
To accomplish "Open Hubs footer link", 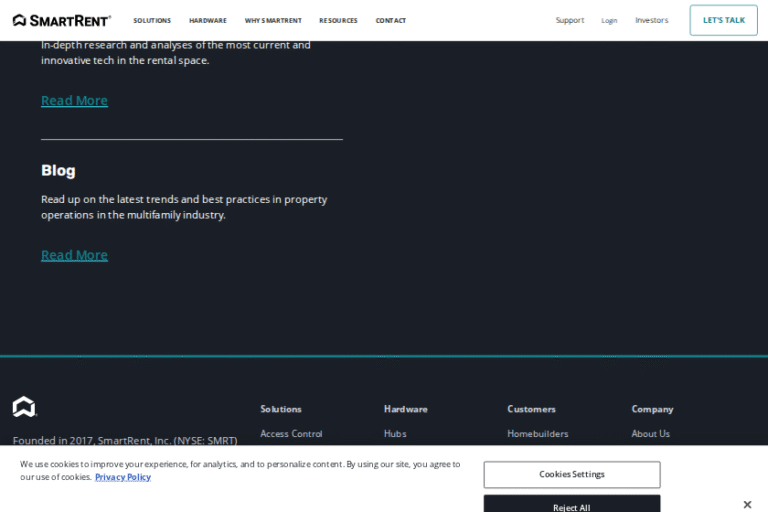I will click(395, 434).
